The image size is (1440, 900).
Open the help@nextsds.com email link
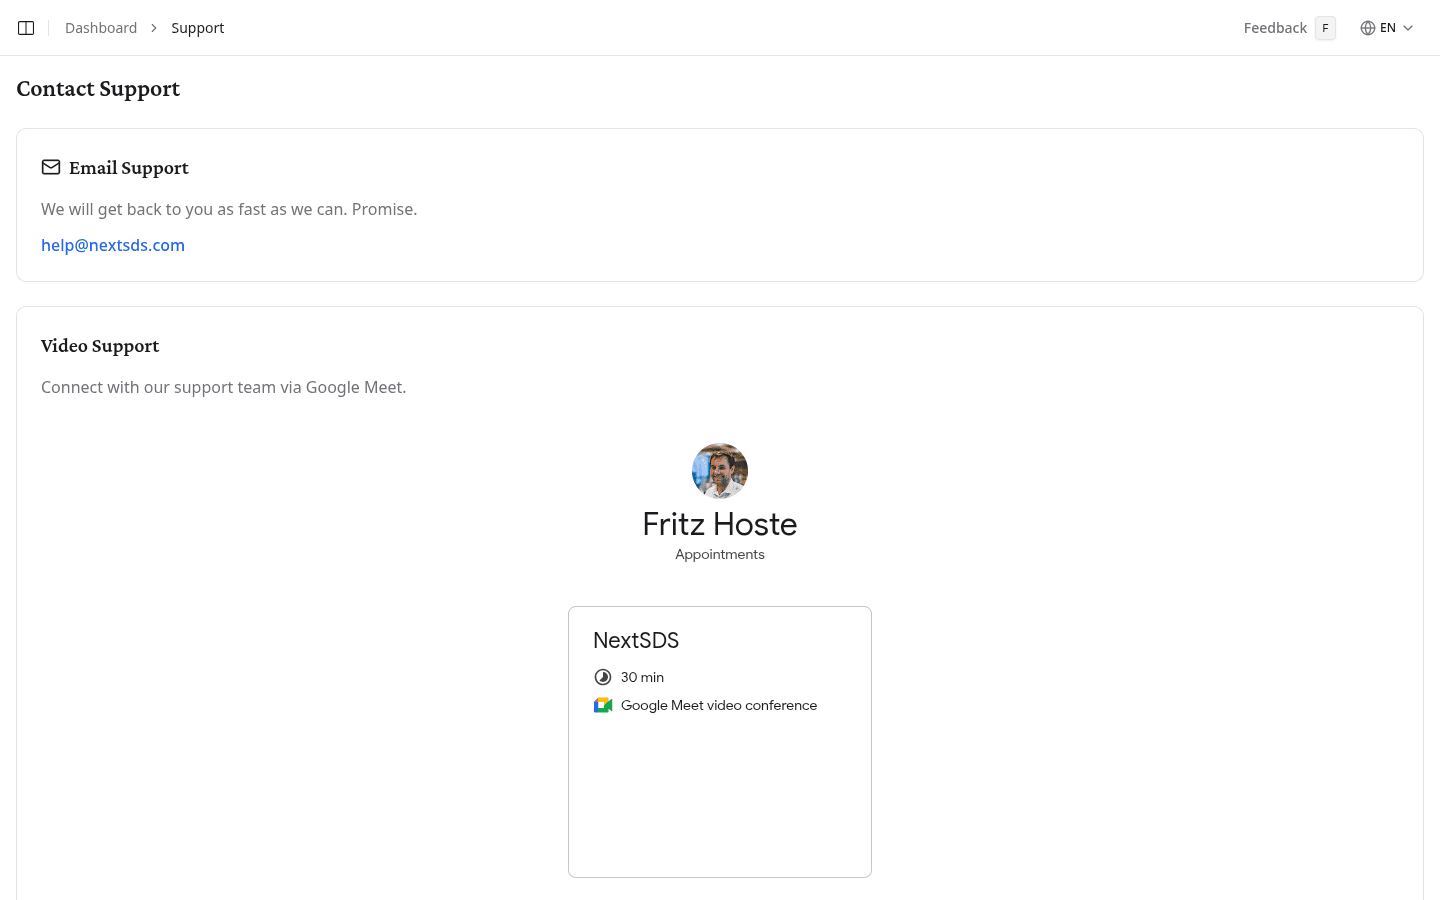pyautogui.click(x=112, y=245)
